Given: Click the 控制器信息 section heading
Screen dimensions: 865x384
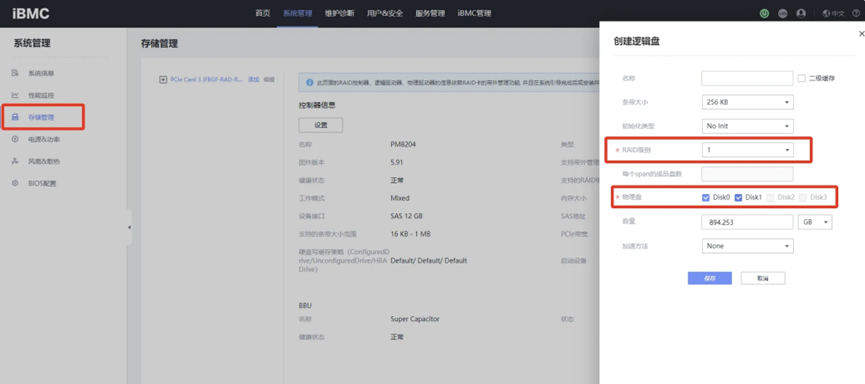Looking at the screenshot, I should point(317,105).
